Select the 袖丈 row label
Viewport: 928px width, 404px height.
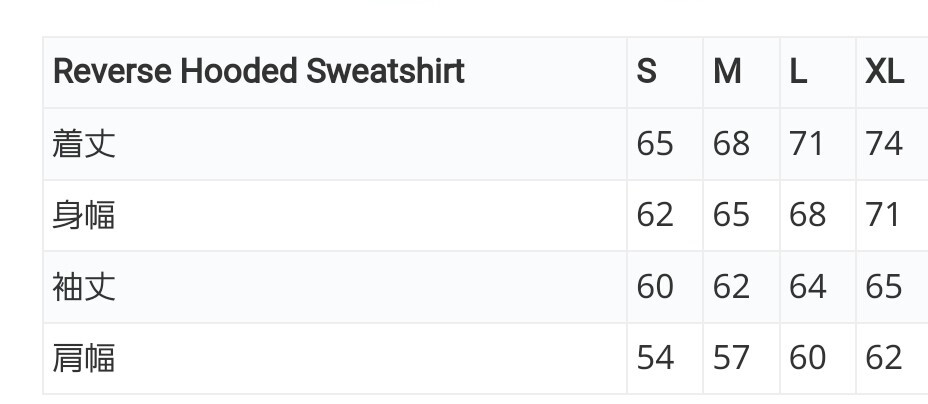[x=84, y=287]
